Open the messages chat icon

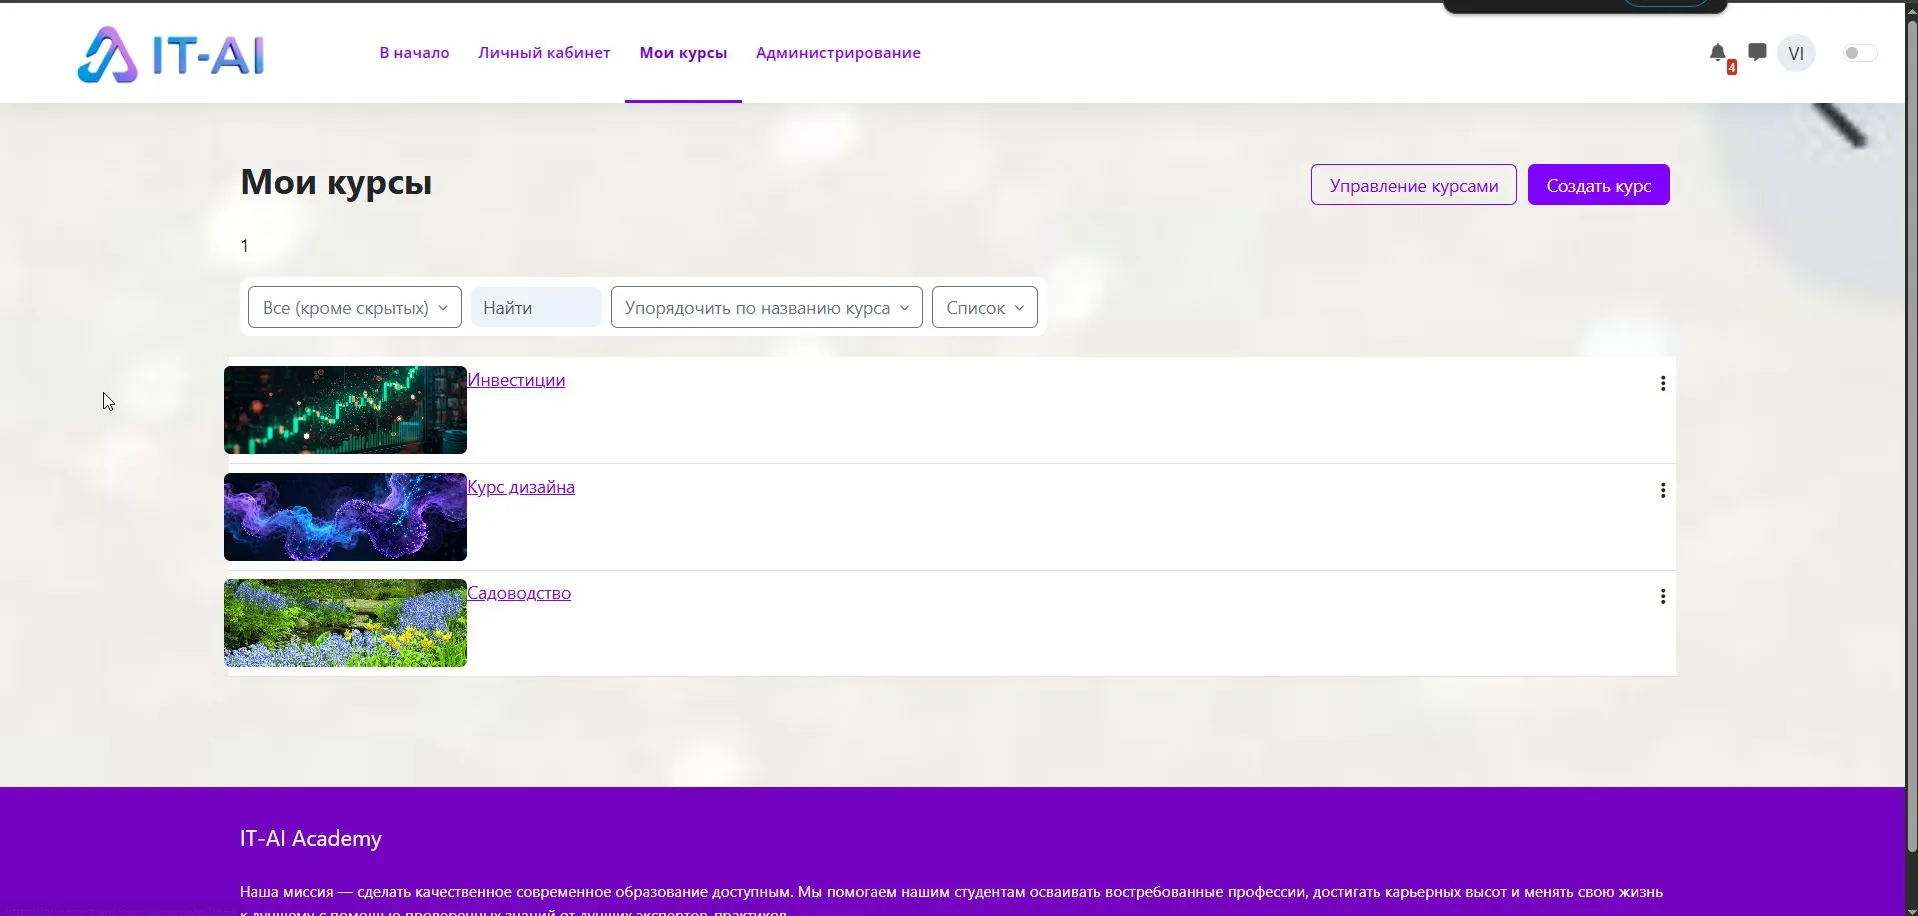coord(1757,52)
